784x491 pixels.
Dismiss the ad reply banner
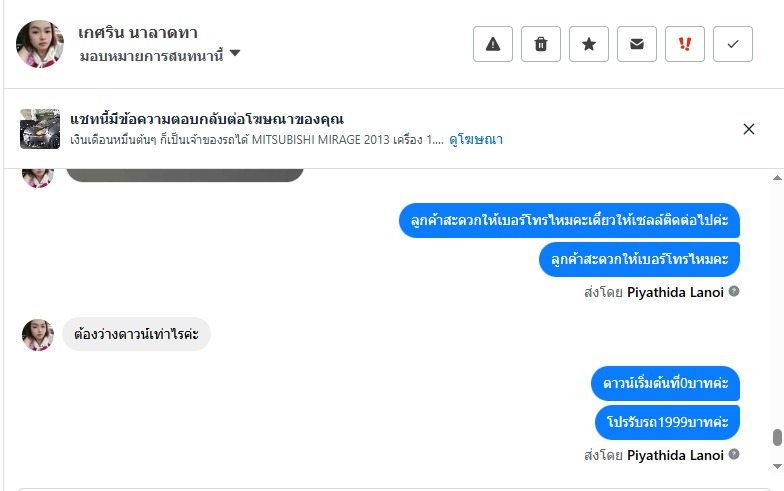[749, 129]
